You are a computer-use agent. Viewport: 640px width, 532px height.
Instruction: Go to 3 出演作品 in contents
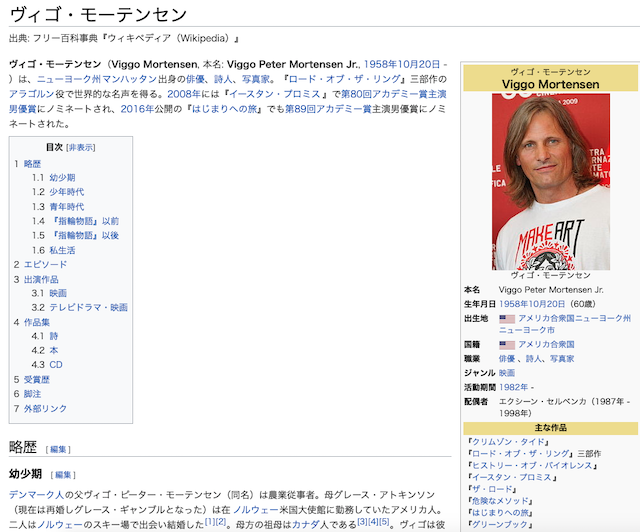point(41,279)
